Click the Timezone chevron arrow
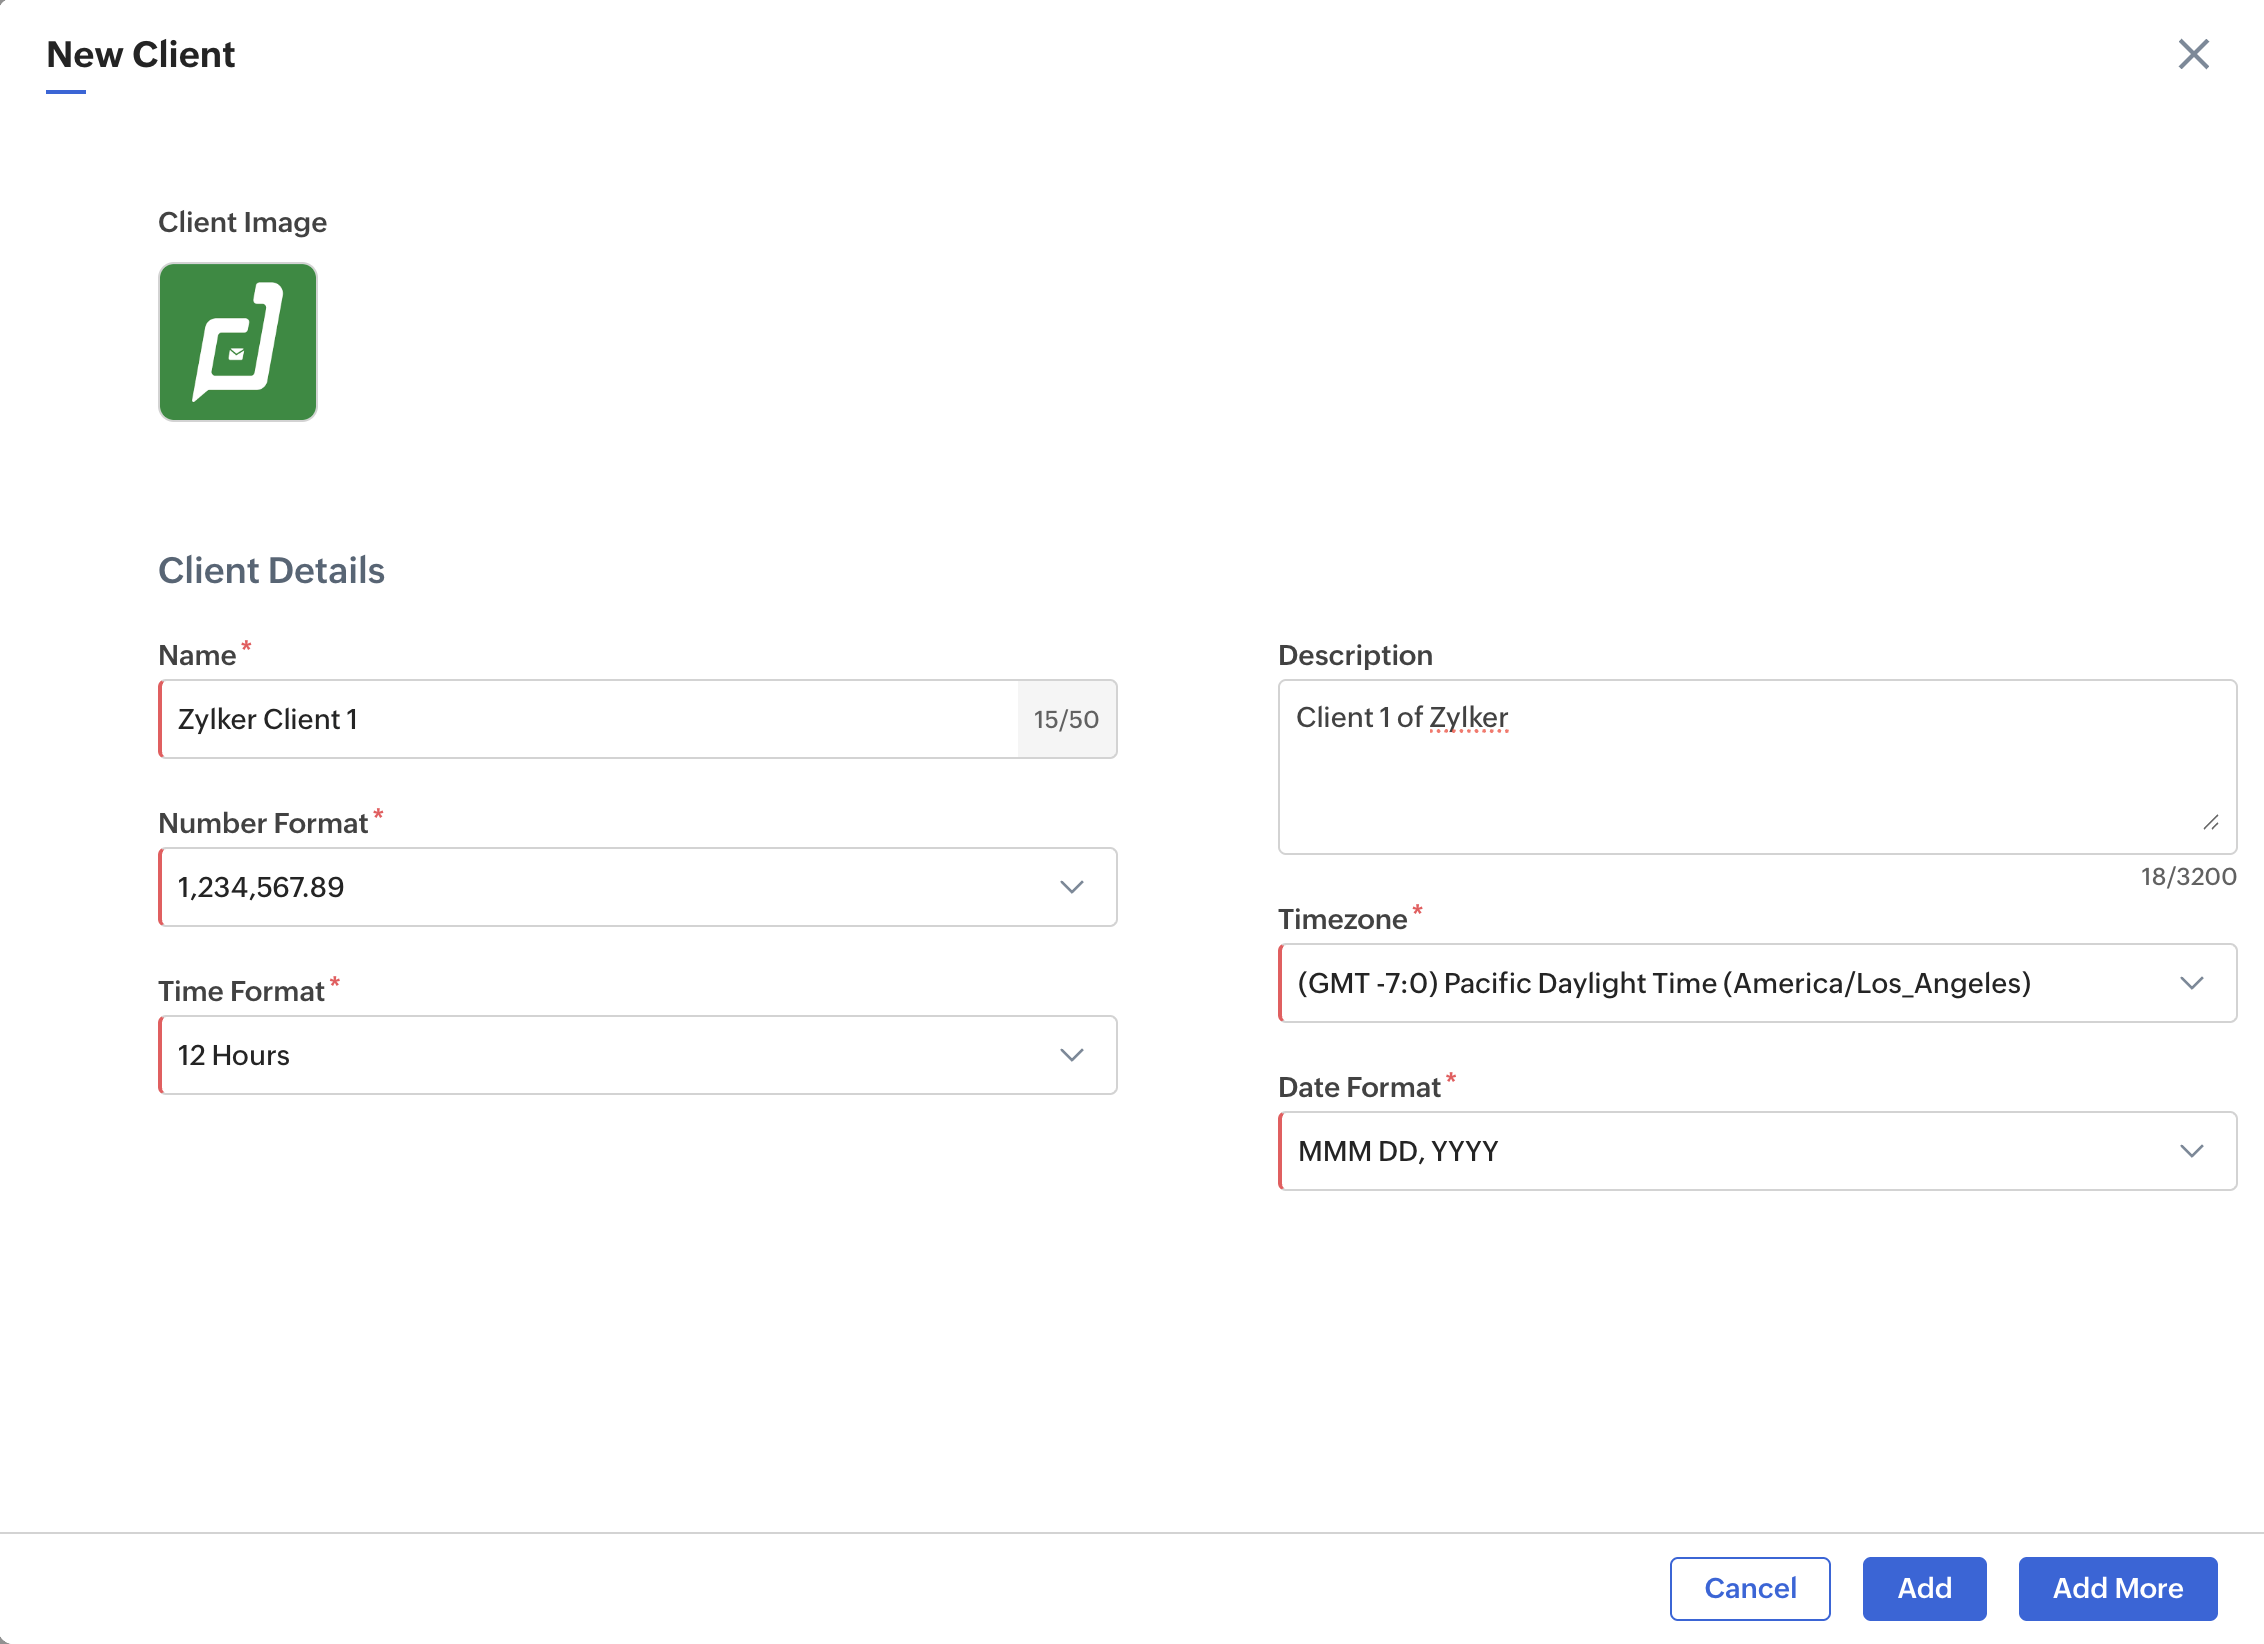2264x1644 pixels. point(2192,983)
